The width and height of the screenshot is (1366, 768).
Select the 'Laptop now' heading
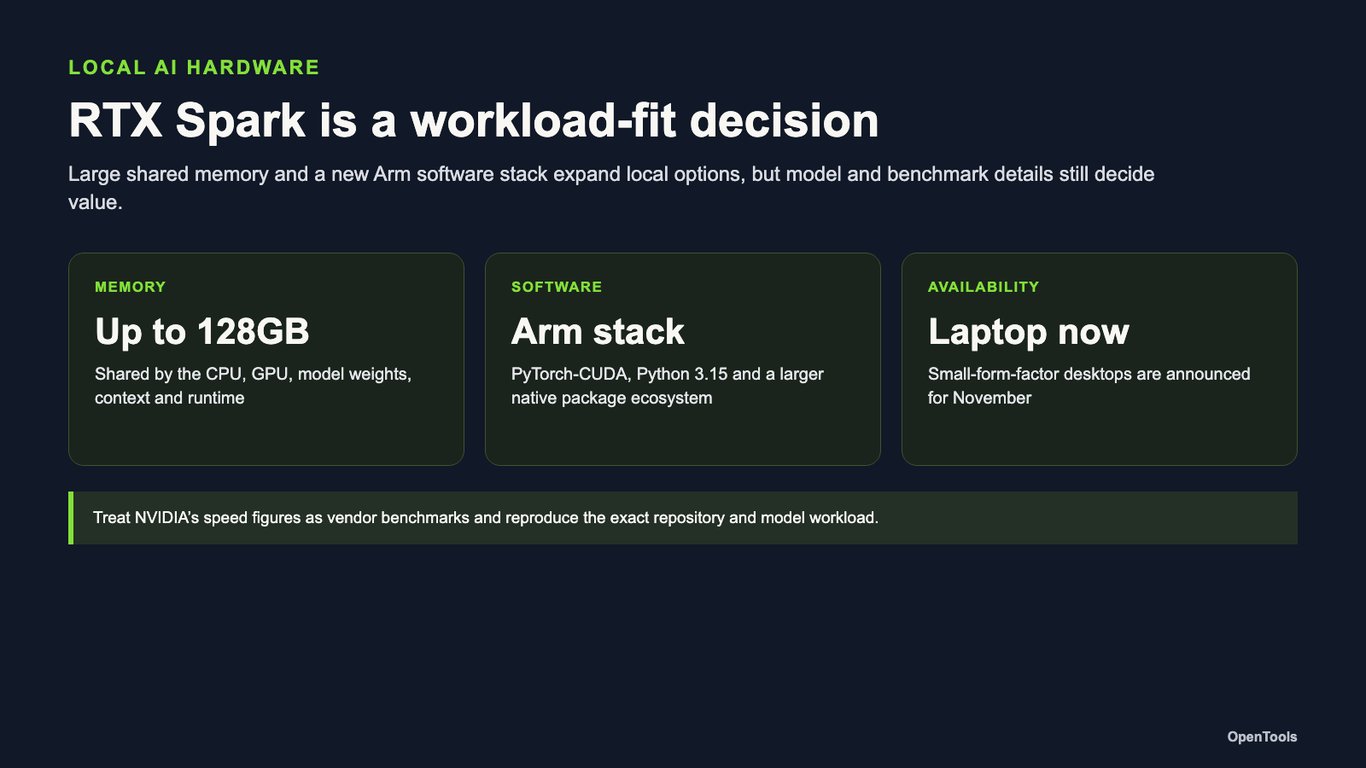[1029, 331]
